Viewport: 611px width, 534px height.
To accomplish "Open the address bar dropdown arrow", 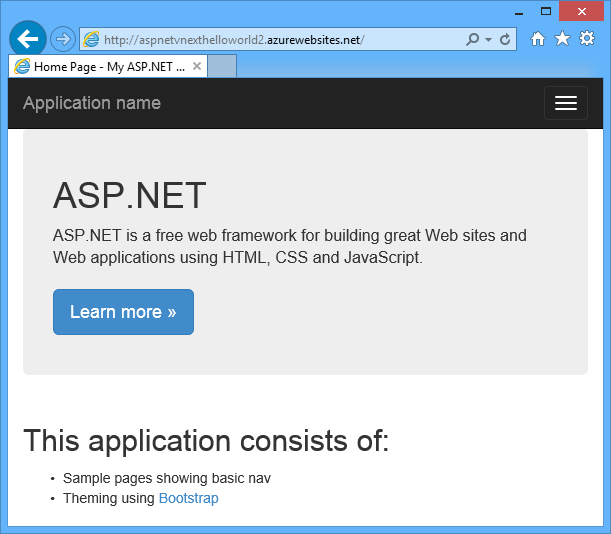I will coord(488,39).
